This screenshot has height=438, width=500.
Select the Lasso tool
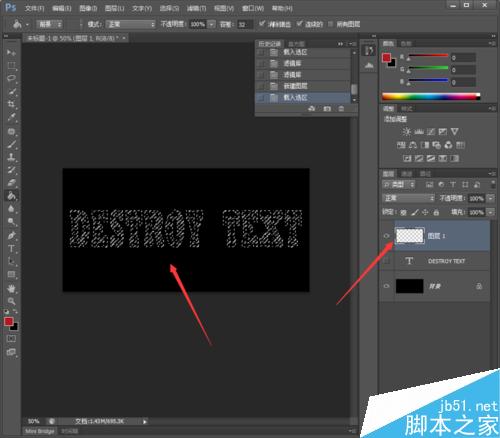point(11,78)
